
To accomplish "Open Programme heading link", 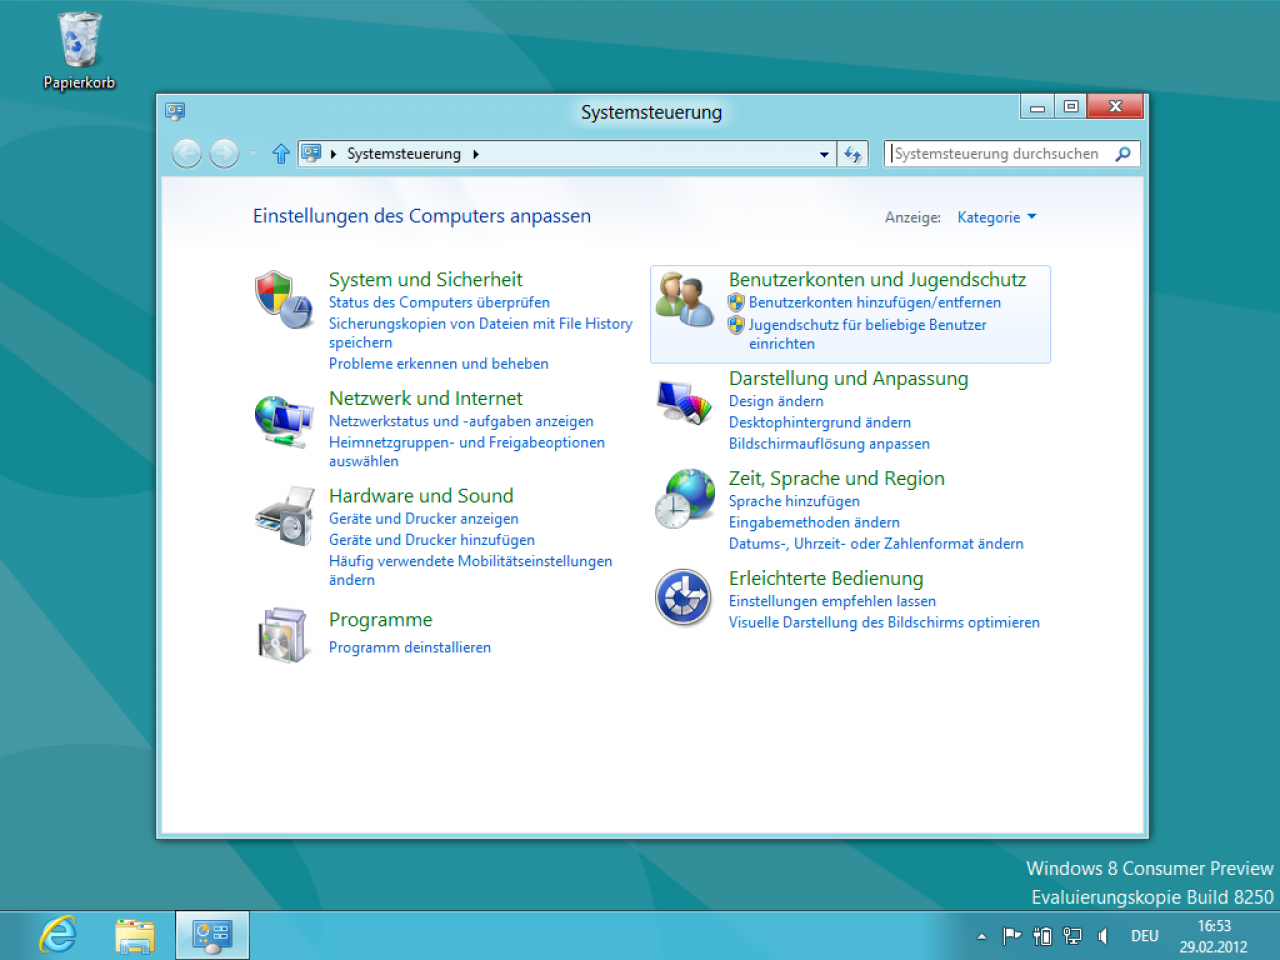I will [x=380, y=620].
